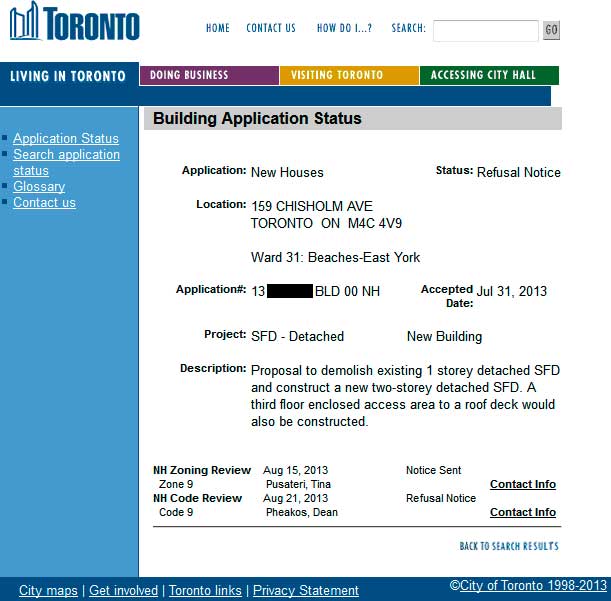Viewport: 611px width, 601px height.
Task: Open the CONTACT US header link
Action: pyautogui.click(x=271, y=28)
